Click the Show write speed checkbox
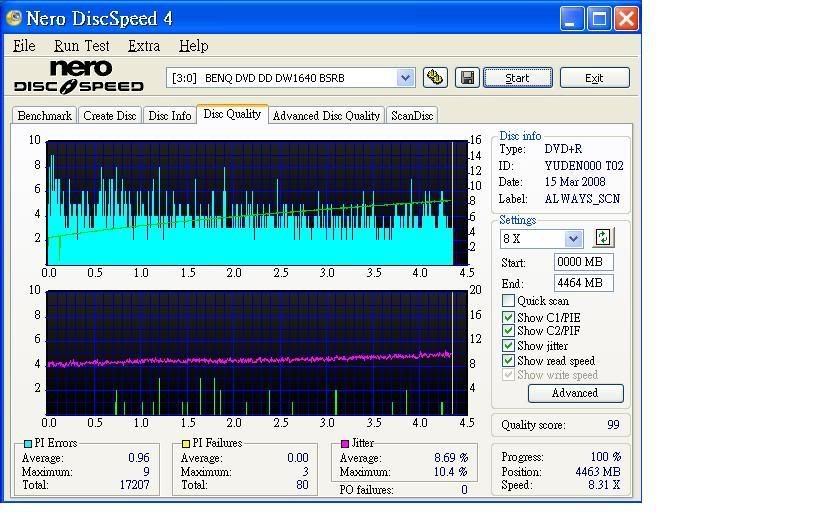 click(508, 374)
